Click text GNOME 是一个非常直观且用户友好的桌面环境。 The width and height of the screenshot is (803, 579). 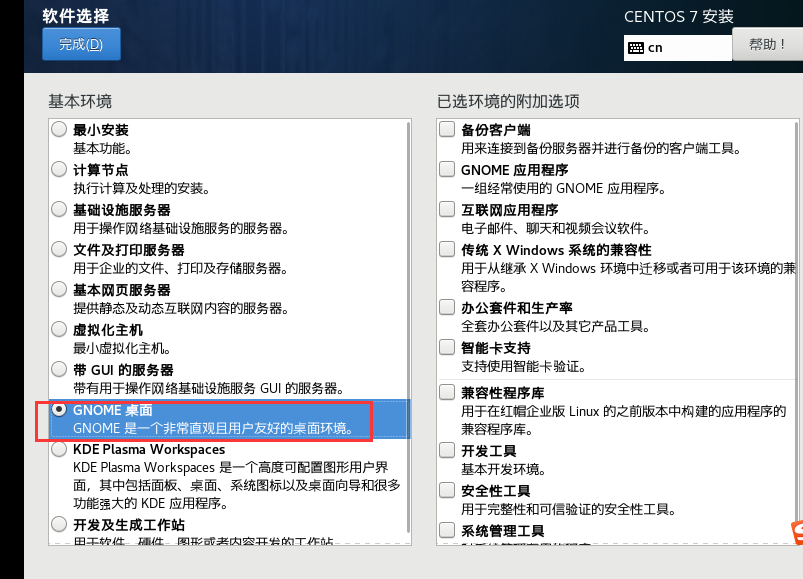[x=214, y=428]
